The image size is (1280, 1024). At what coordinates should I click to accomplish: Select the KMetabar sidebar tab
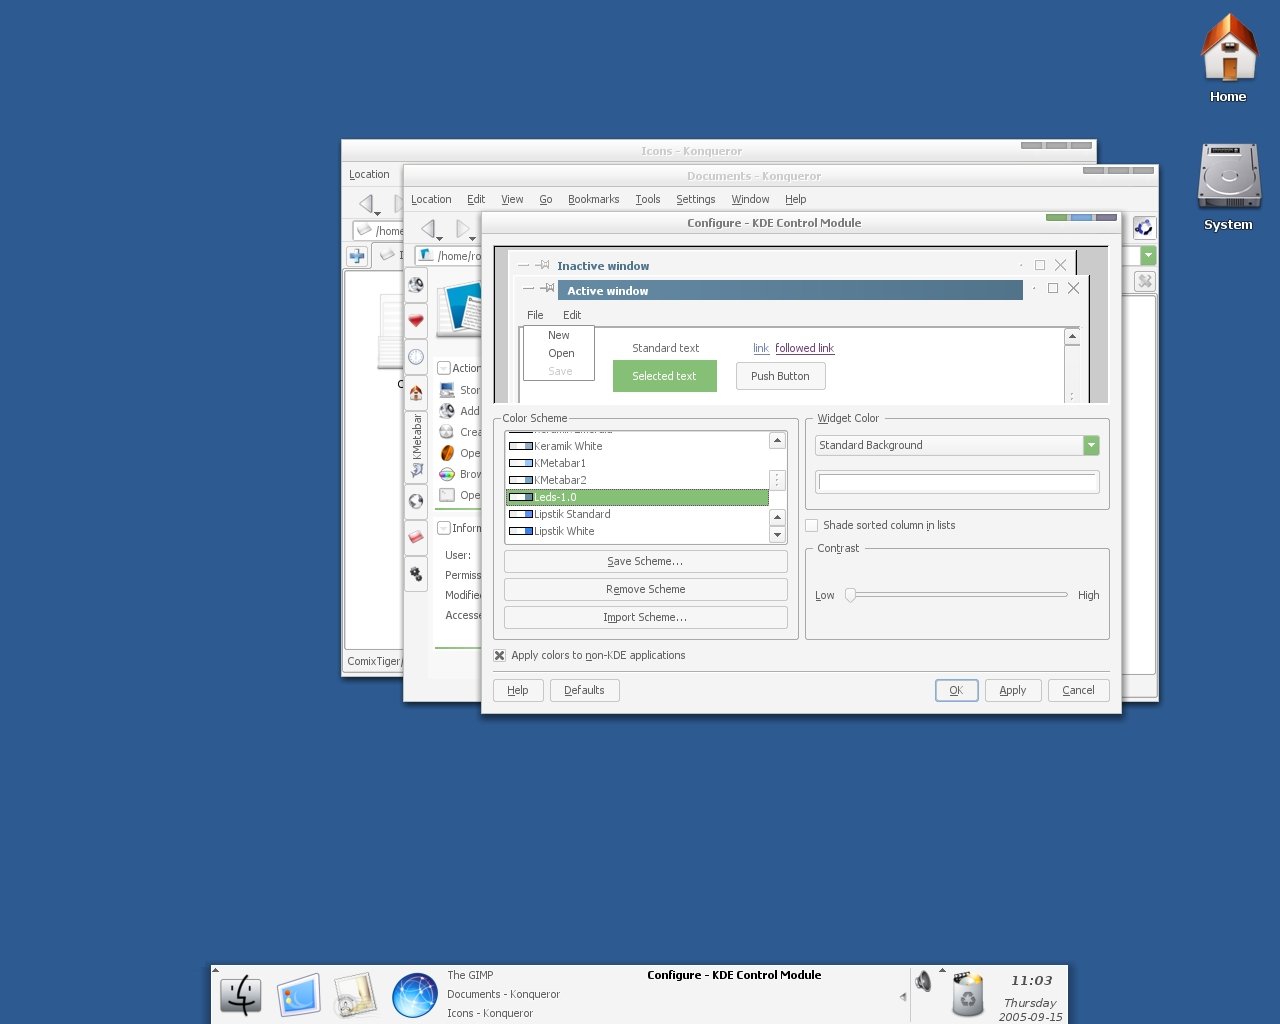[416, 446]
